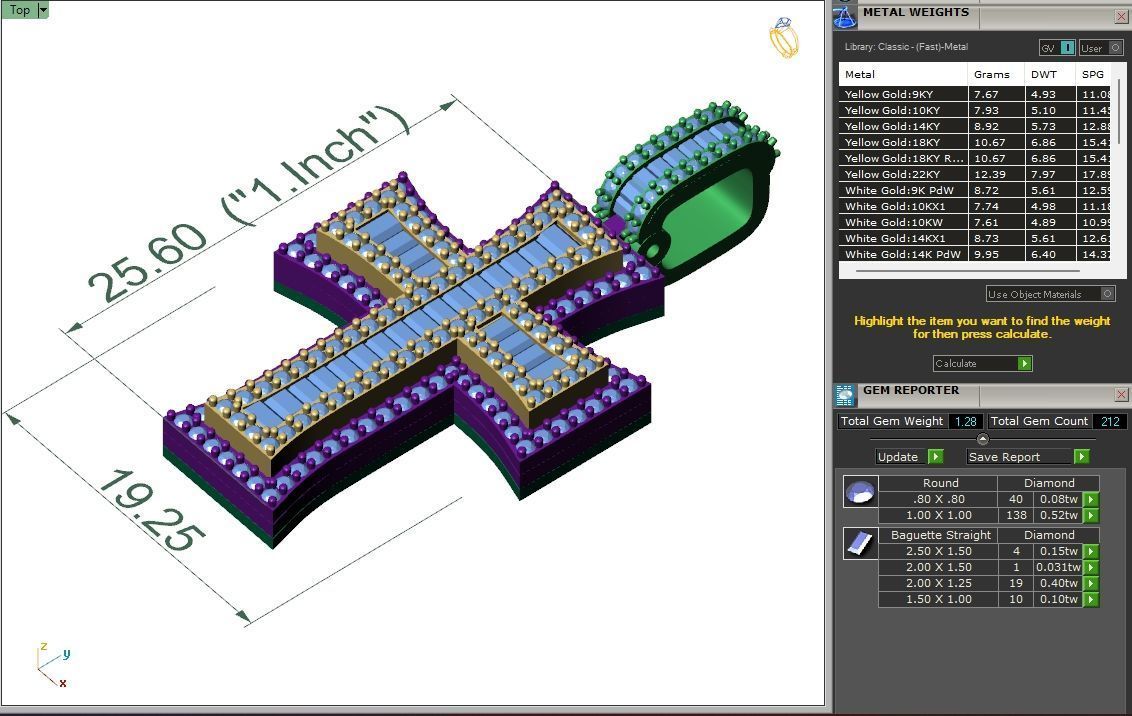The width and height of the screenshot is (1132, 716).
Task: Click the Total Gem Weight value 1.28
Action: [965, 422]
